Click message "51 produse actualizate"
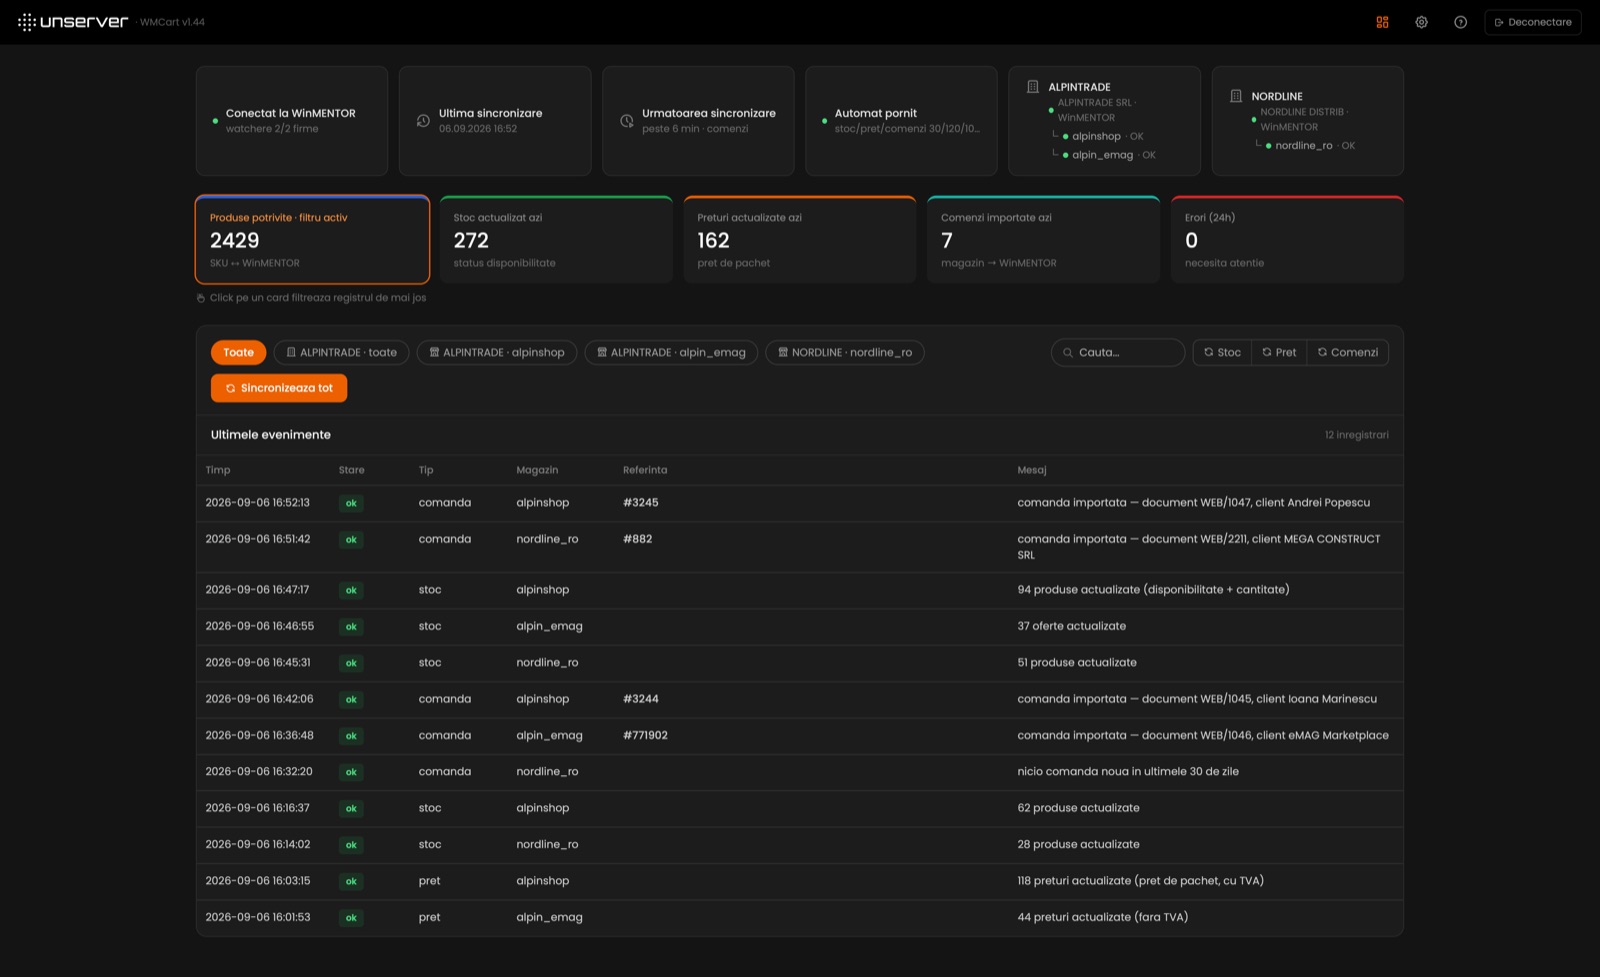 click(x=1077, y=663)
